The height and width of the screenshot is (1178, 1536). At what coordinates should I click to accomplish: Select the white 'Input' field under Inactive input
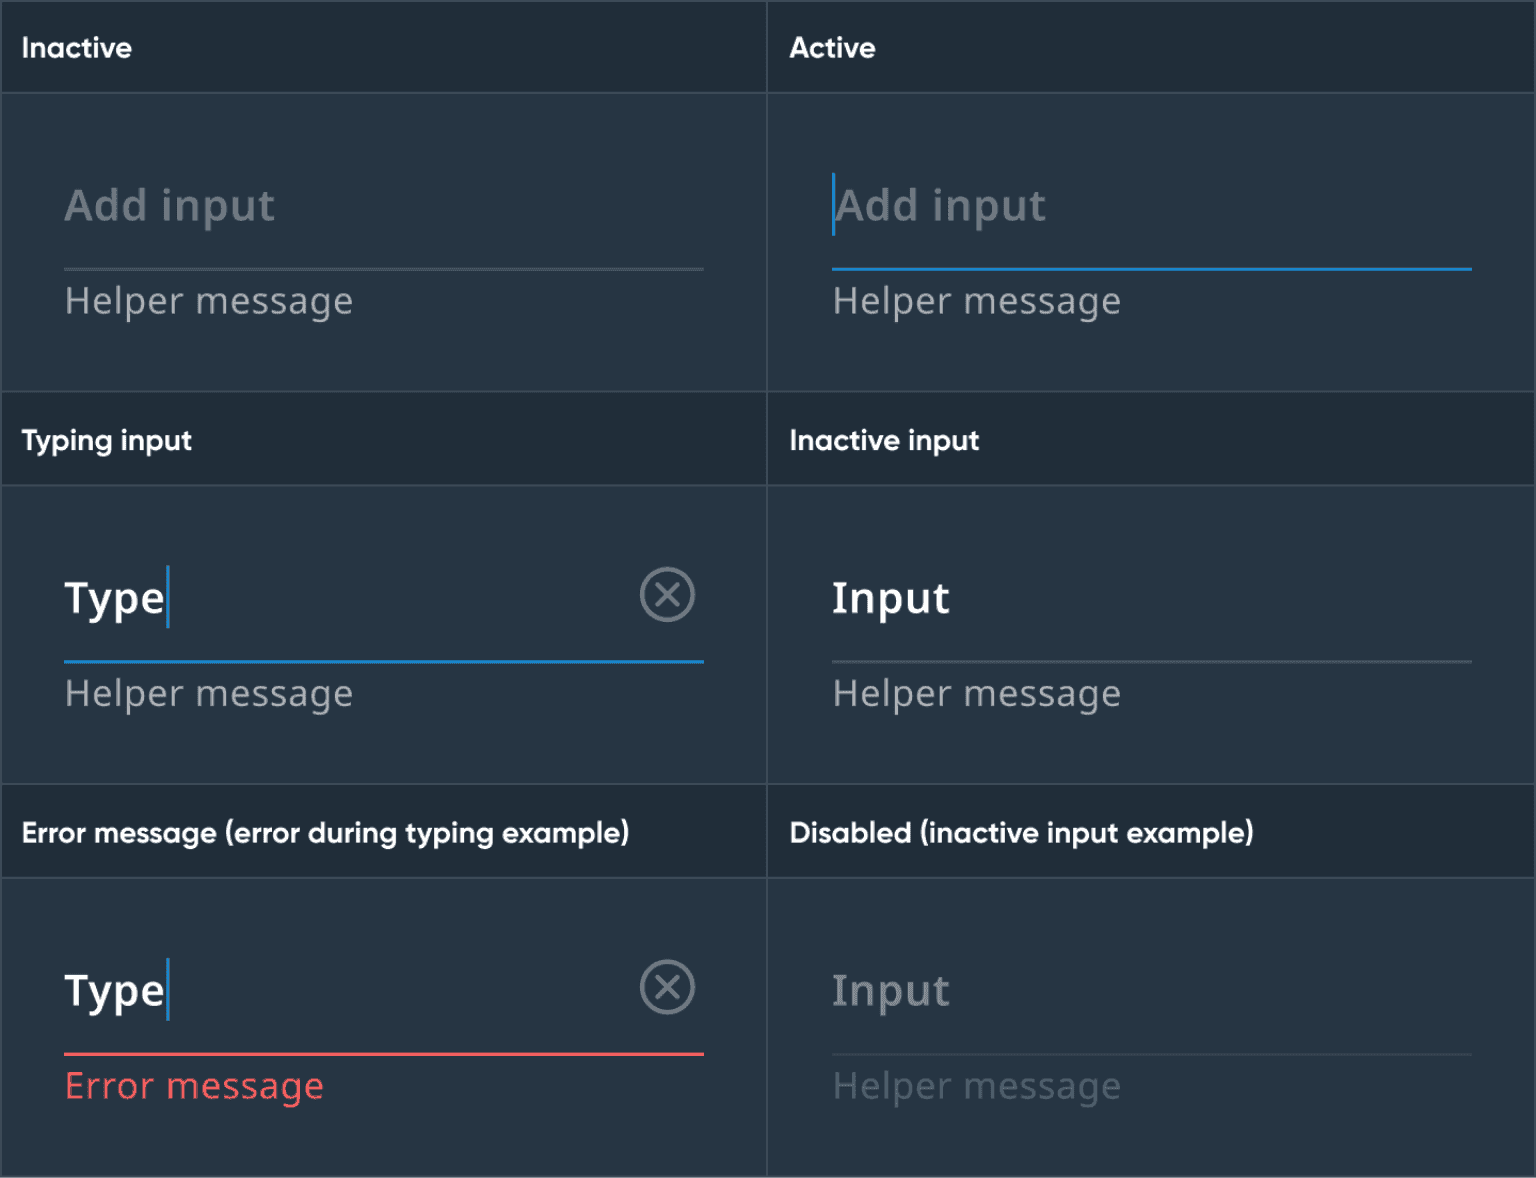[890, 598]
